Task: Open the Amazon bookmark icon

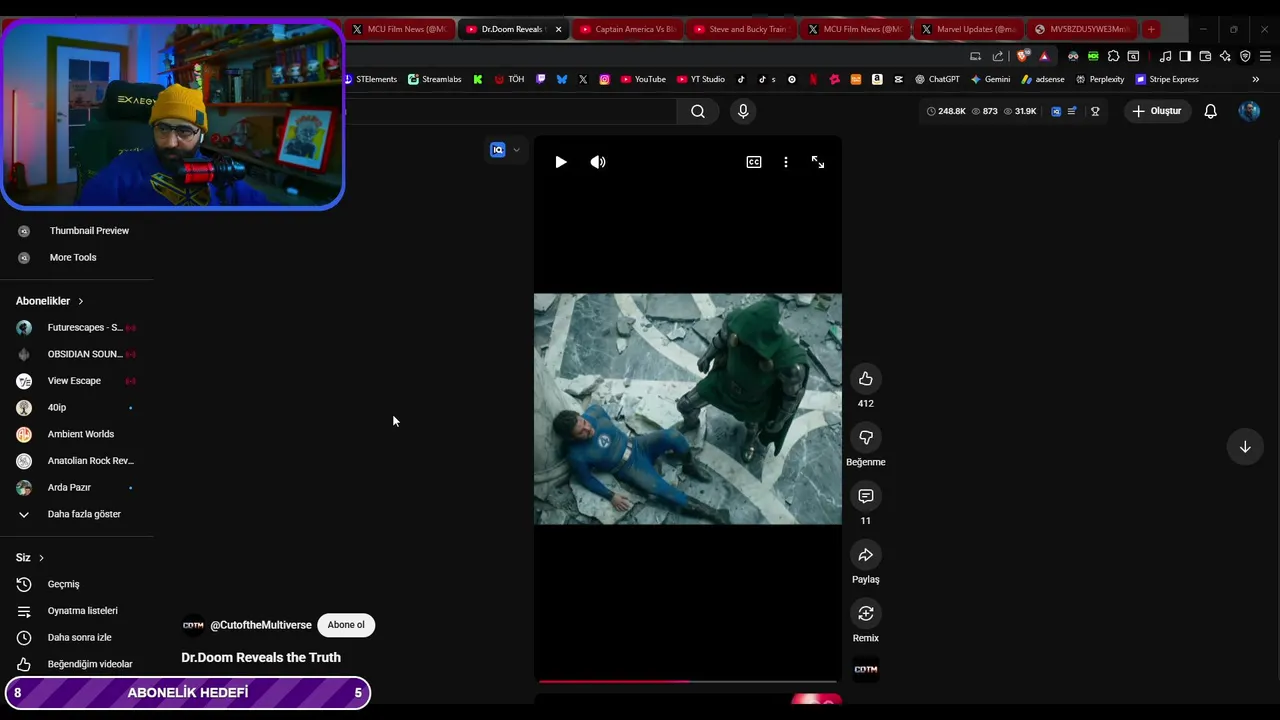Action: tap(877, 79)
